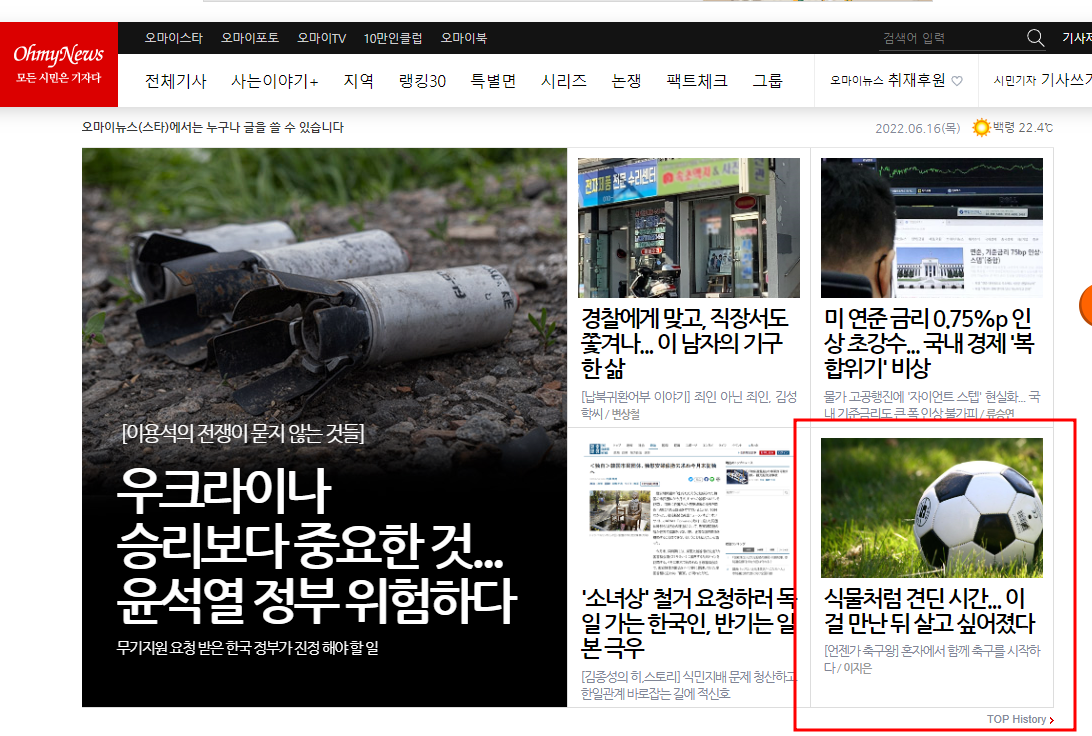
Task: Open the 오마이TV top menu item
Action: click(322, 38)
